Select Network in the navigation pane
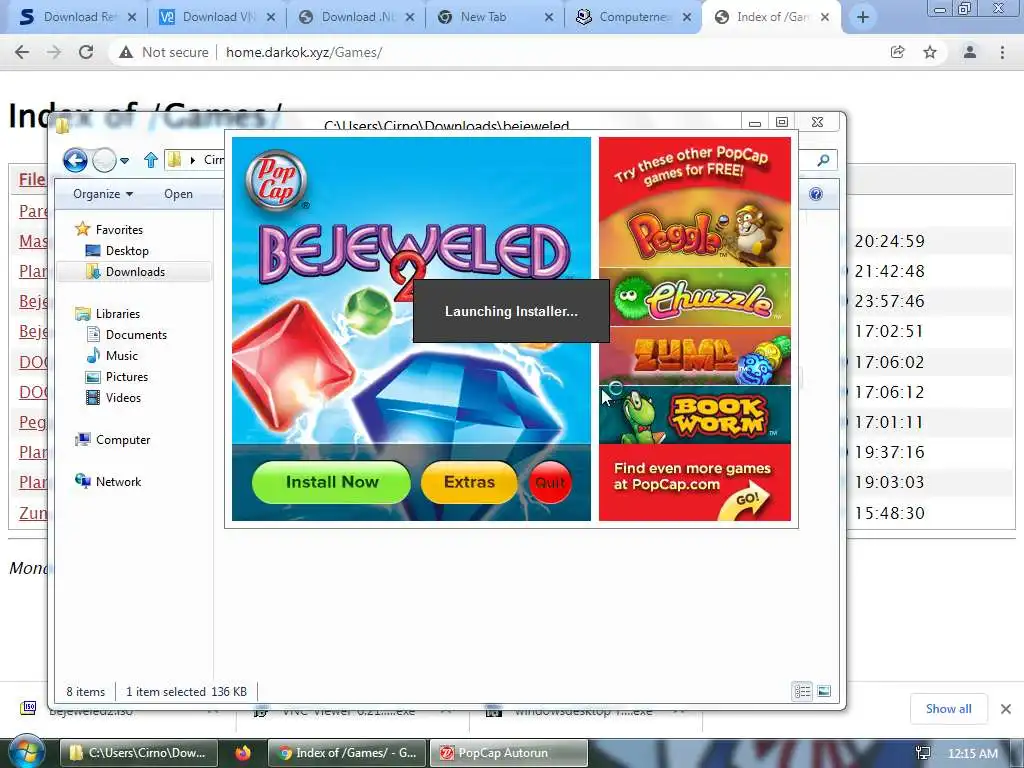Image resolution: width=1024 pixels, height=768 pixels. [118, 481]
